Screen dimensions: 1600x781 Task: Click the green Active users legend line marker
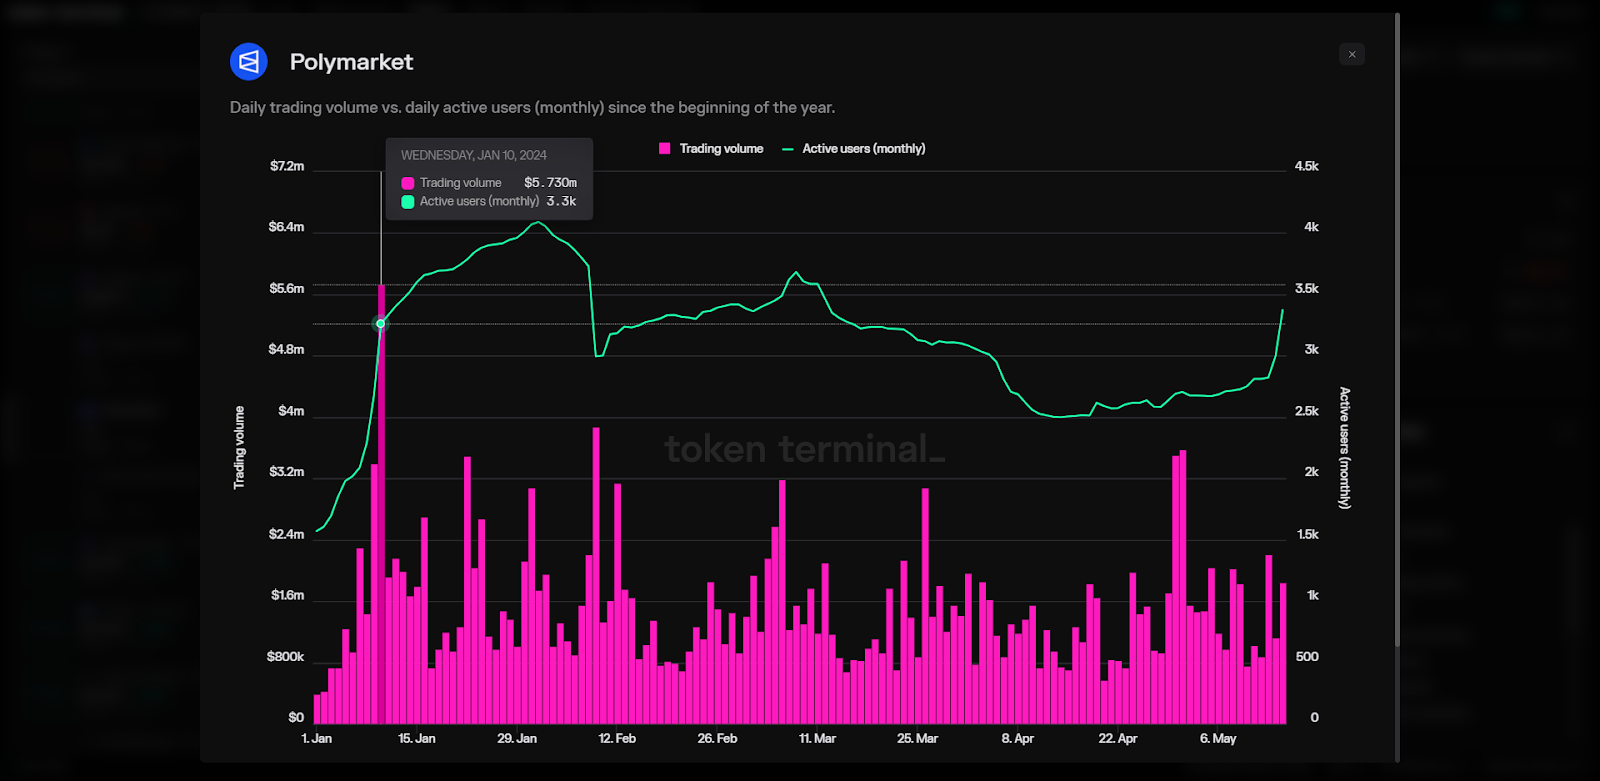tap(788, 149)
